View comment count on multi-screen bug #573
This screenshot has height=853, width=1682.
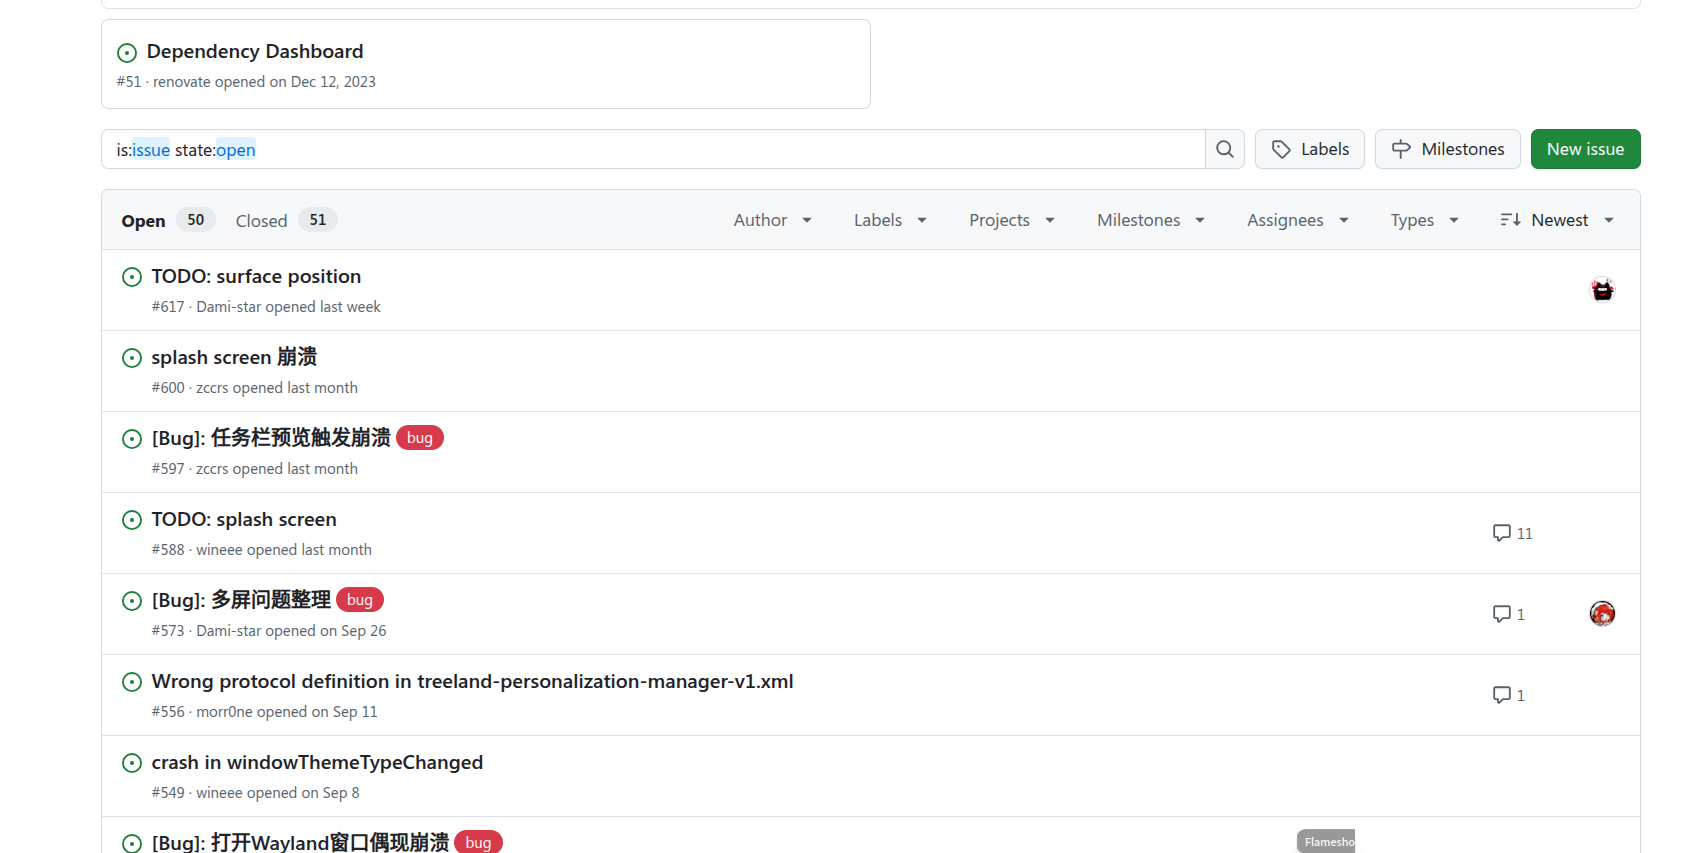1509,614
